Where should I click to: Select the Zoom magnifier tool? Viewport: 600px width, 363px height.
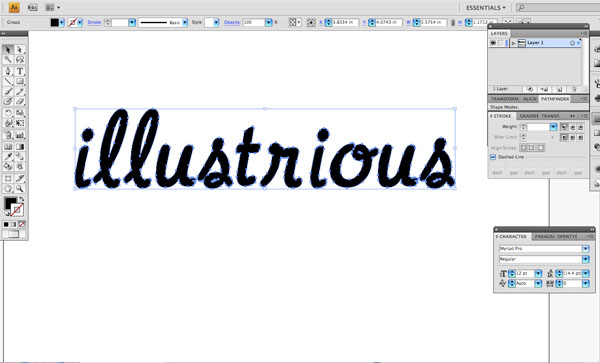20,189
